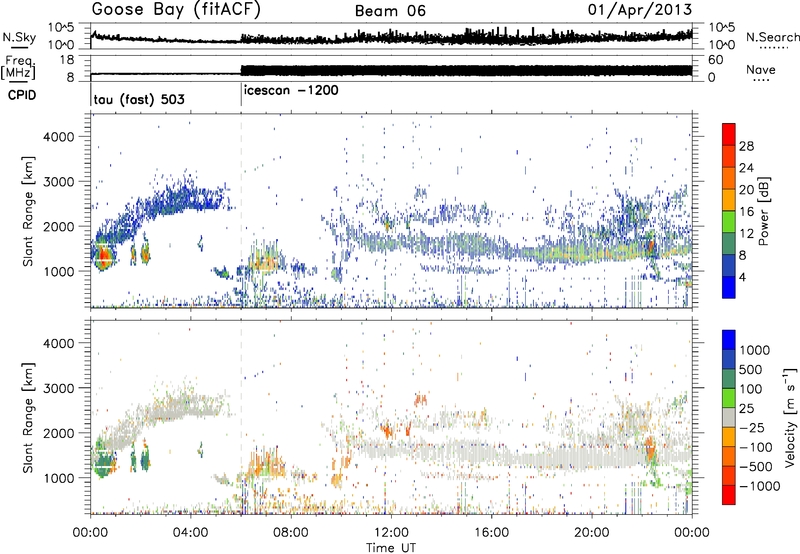This screenshot has width=800, height=554.
Task: Click the gray segment of the velocity colorbar
Action: coord(729,417)
